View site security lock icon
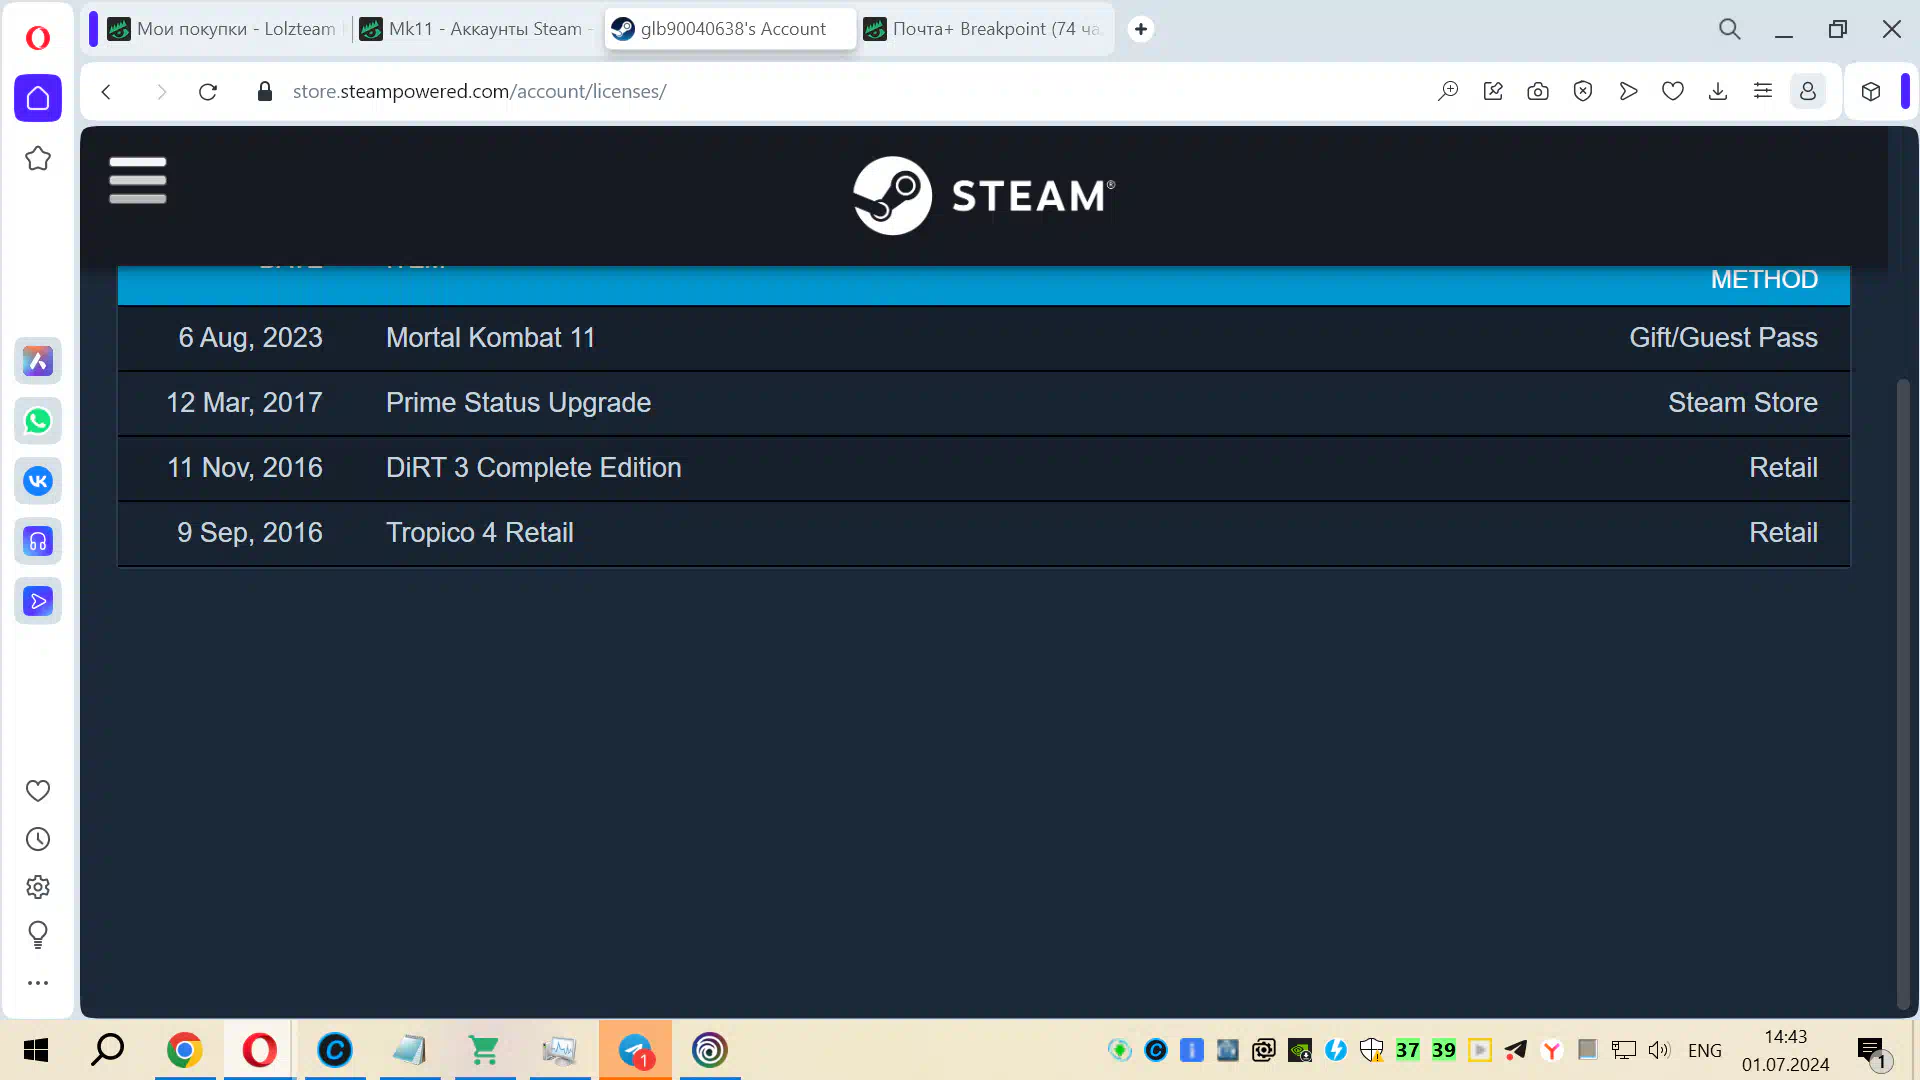 pyautogui.click(x=265, y=92)
